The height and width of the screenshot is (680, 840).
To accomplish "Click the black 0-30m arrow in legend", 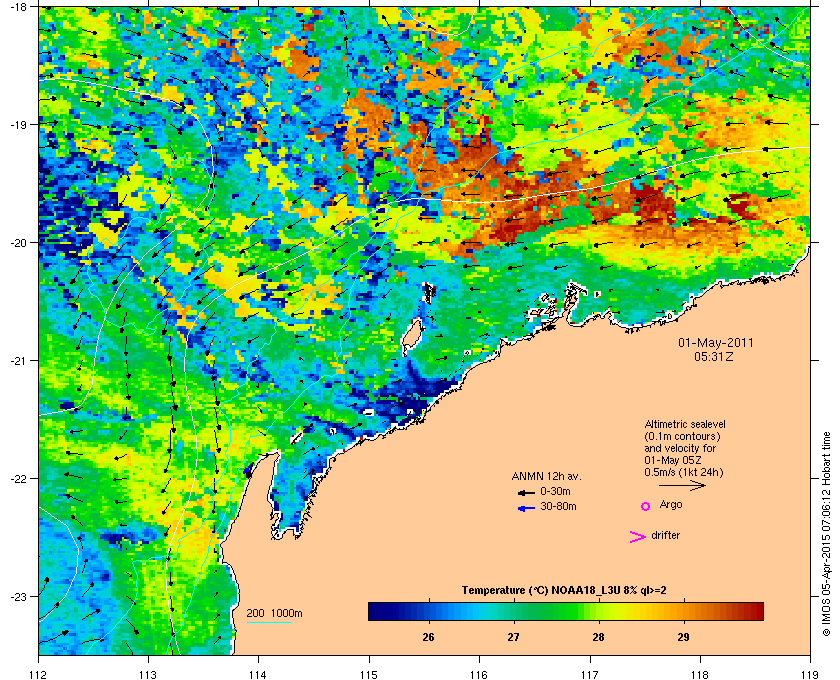I will coord(526,492).
